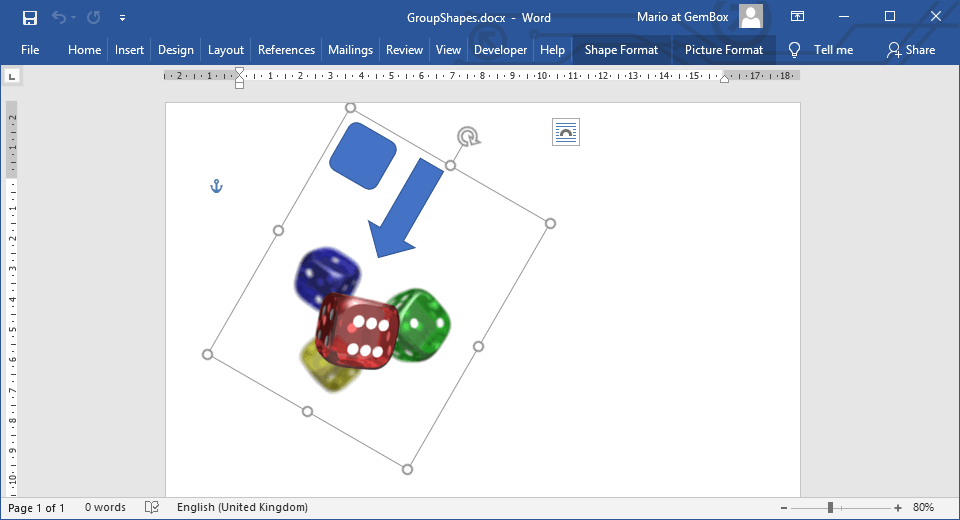The height and width of the screenshot is (520, 960).
Task: Click the user account avatar picture
Action: 751,16
